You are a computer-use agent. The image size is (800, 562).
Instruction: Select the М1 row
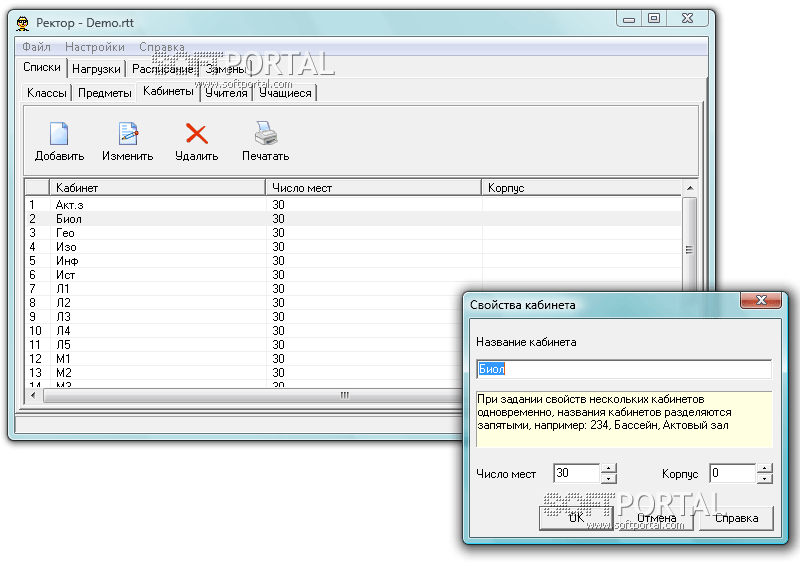click(x=244, y=359)
